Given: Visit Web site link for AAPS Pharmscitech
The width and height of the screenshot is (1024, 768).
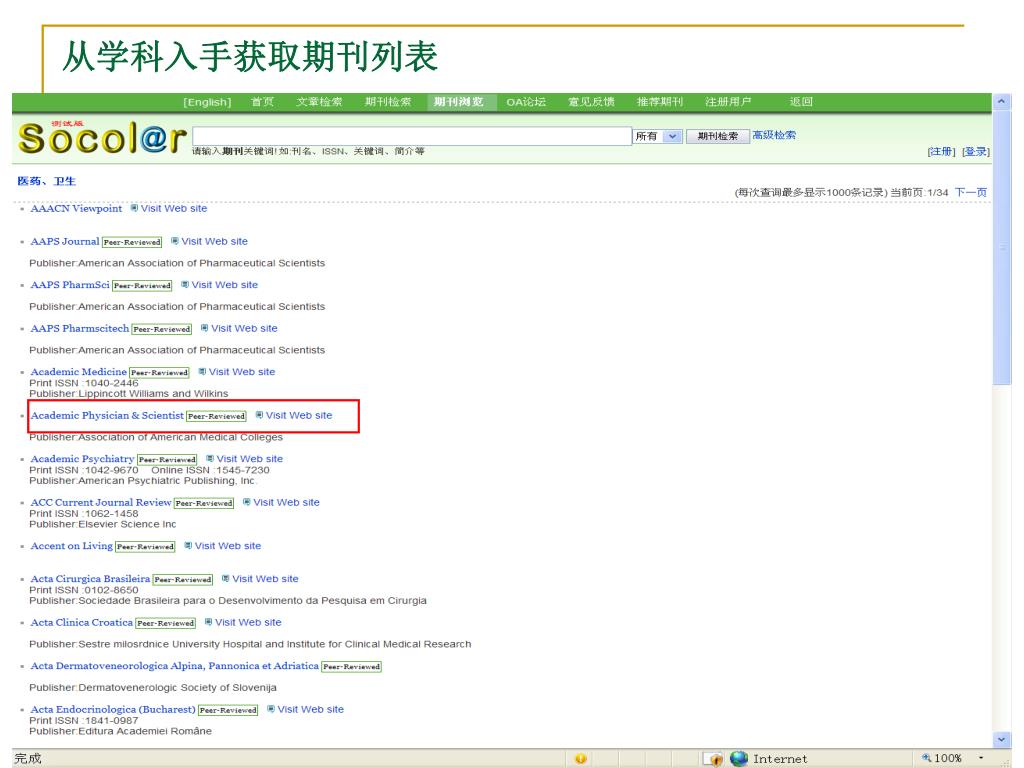Looking at the screenshot, I should (244, 328).
